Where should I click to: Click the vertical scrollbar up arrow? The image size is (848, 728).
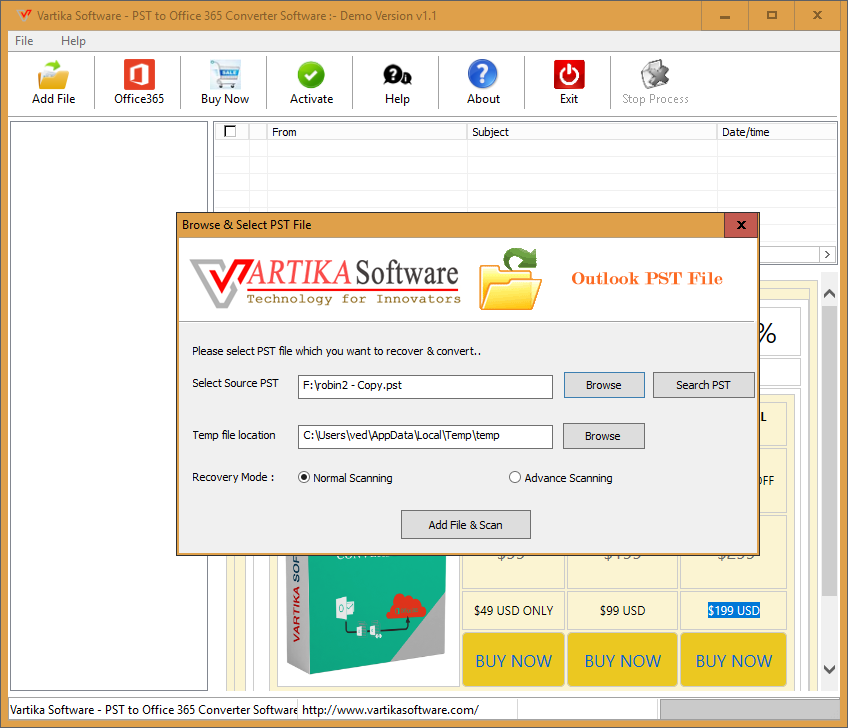tap(829, 294)
